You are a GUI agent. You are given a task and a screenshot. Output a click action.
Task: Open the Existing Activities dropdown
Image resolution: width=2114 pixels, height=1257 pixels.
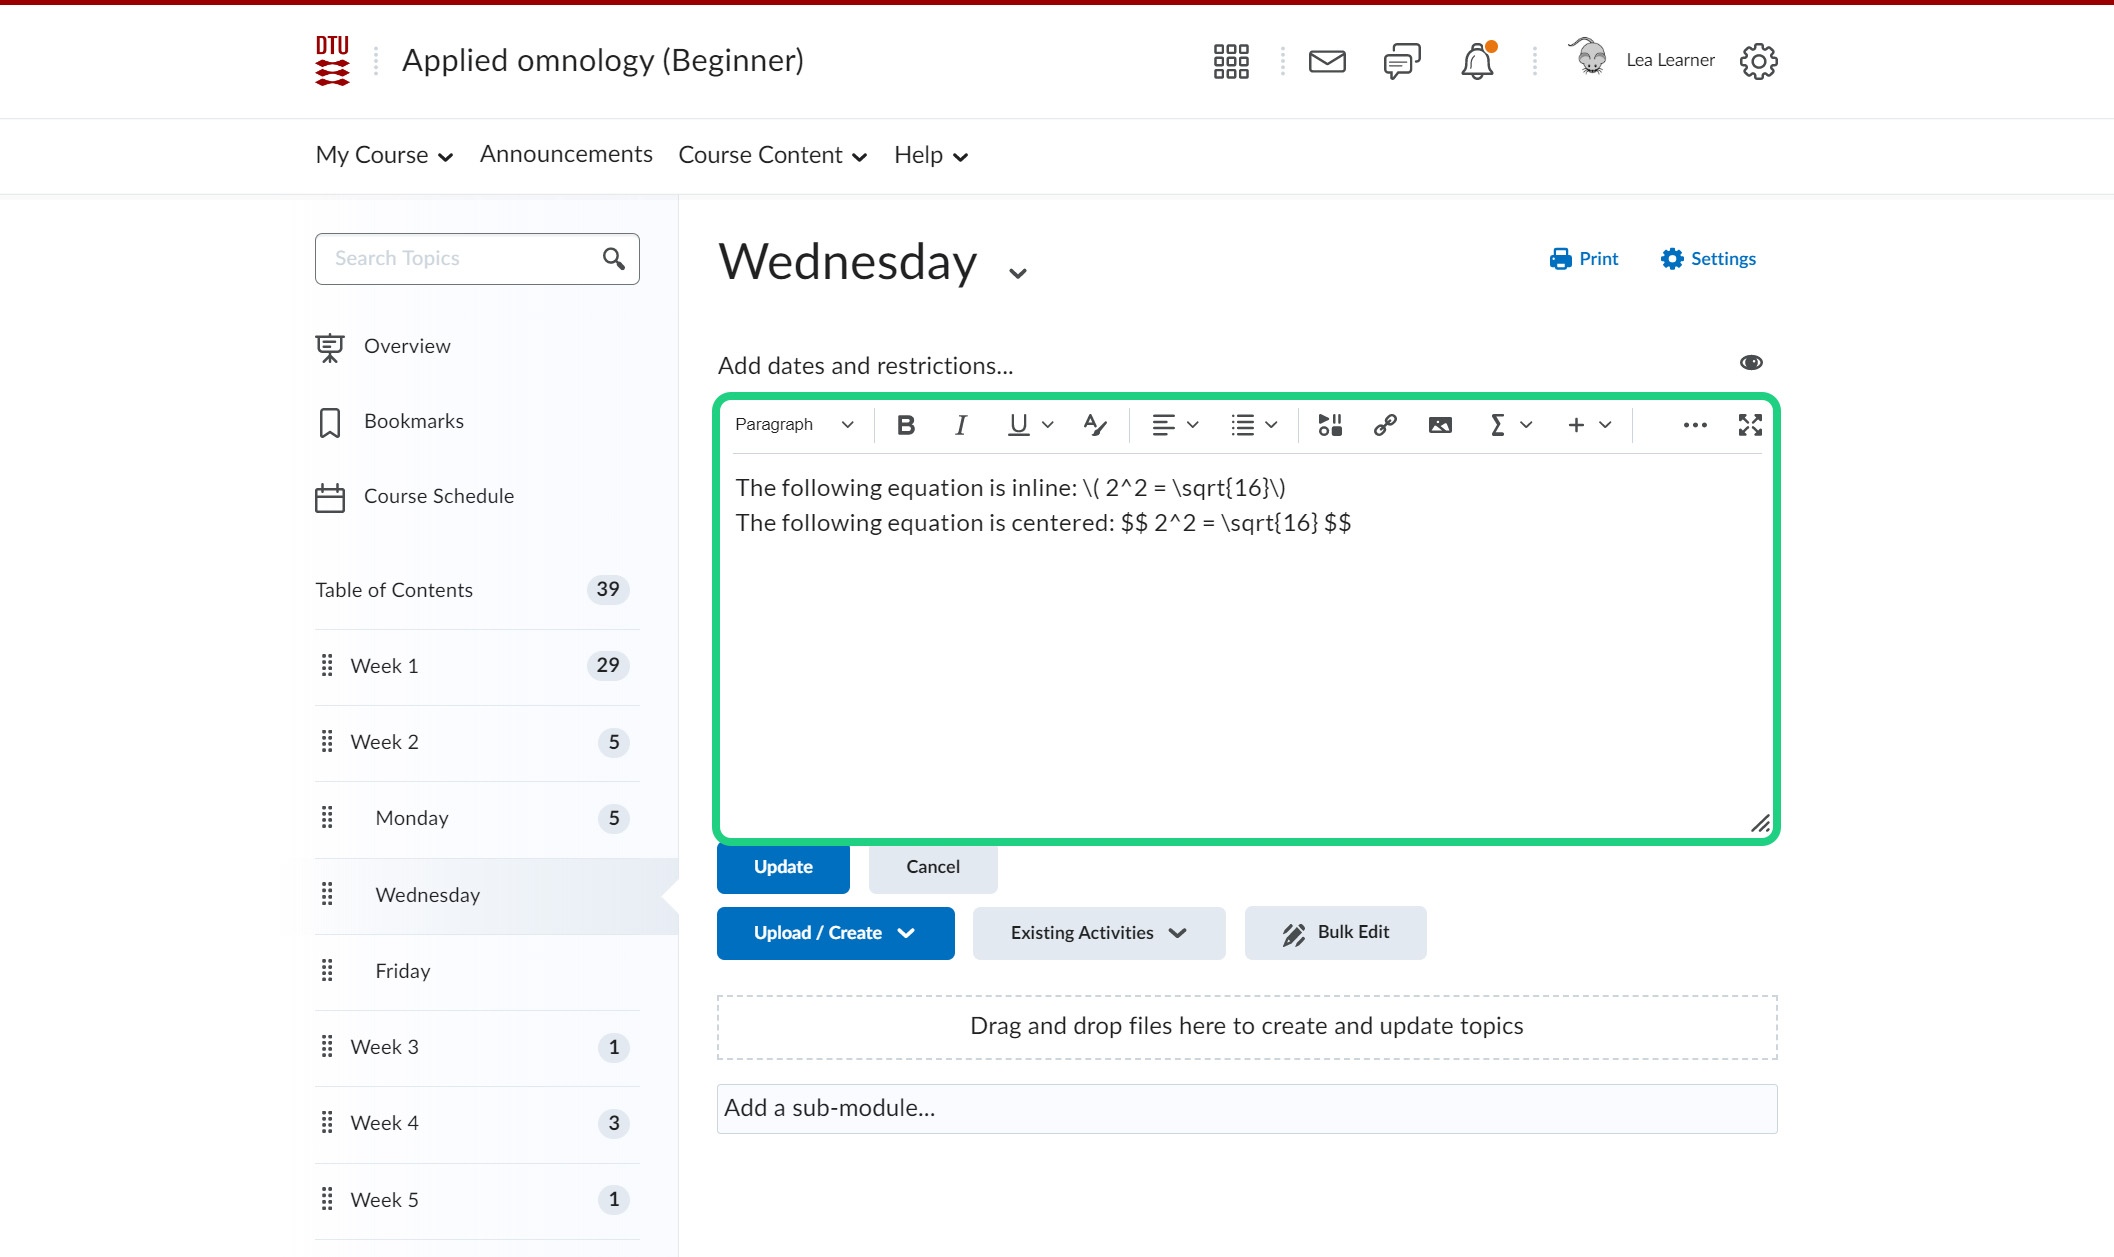(x=1098, y=933)
